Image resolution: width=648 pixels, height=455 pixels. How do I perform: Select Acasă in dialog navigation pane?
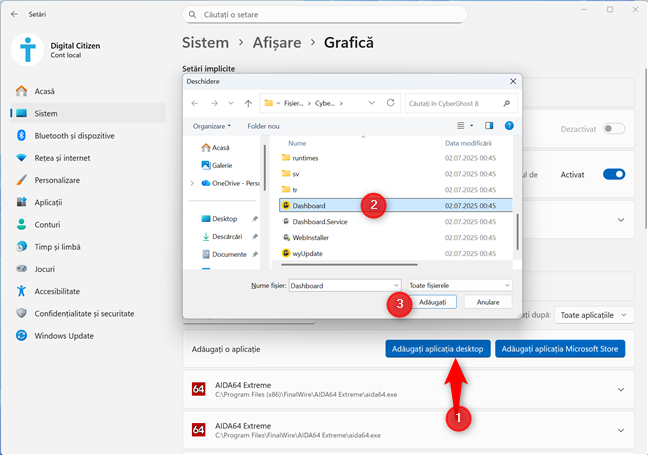[215, 148]
